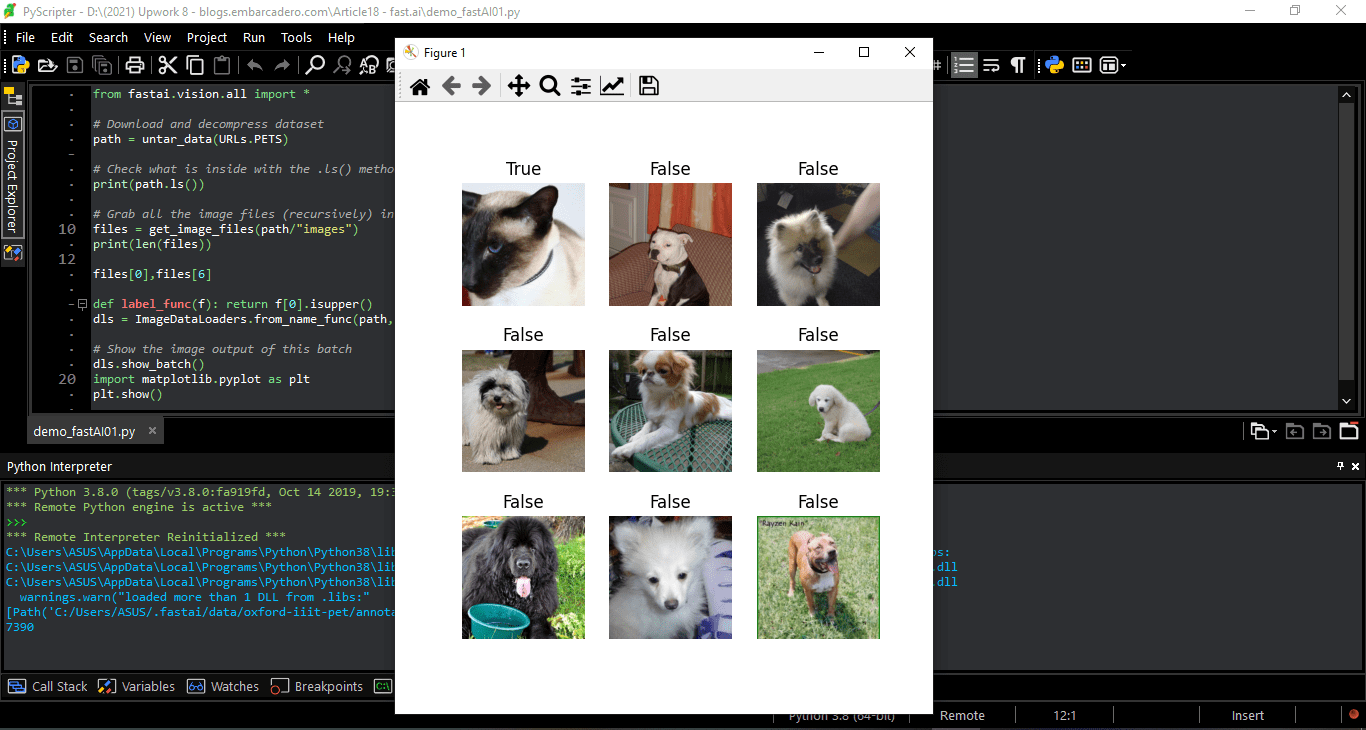Save the figure with floppy disk icon
The image size is (1366, 730).
pyautogui.click(x=648, y=86)
